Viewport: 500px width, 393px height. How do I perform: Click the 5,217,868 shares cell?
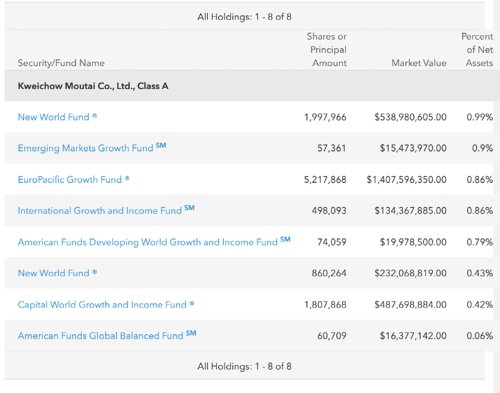click(x=325, y=180)
